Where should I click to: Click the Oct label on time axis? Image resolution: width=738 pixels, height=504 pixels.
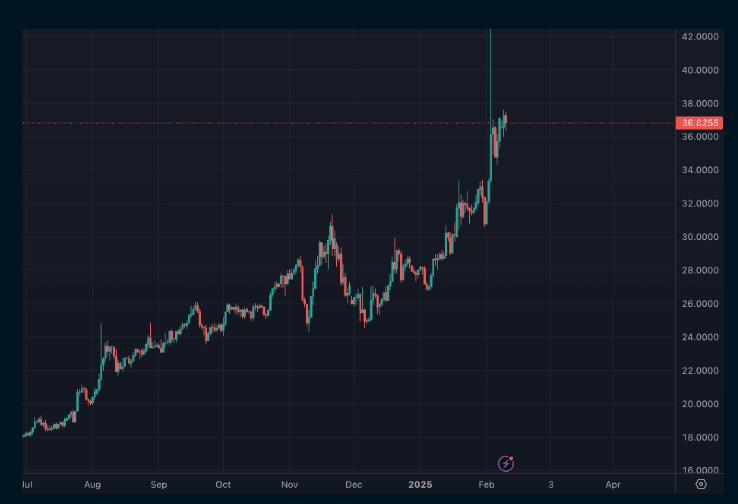click(223, 484)
